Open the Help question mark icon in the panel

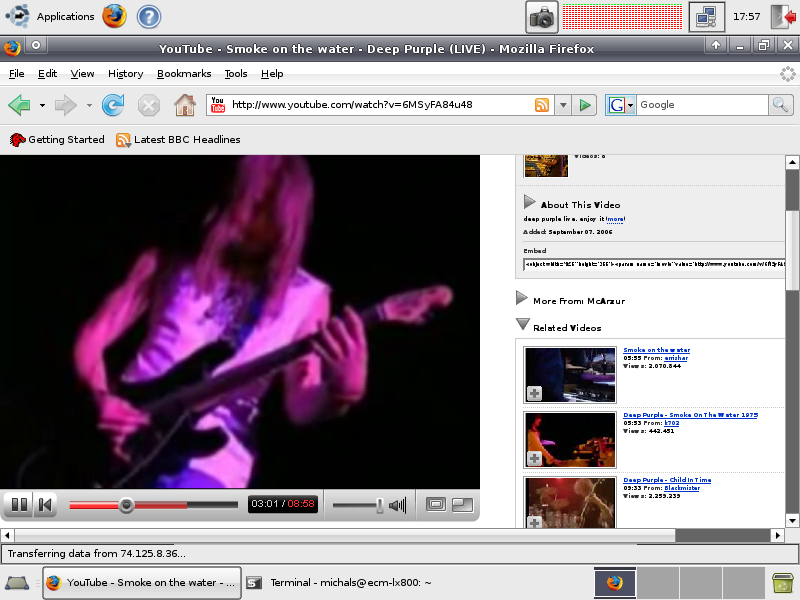pos(149,16)
